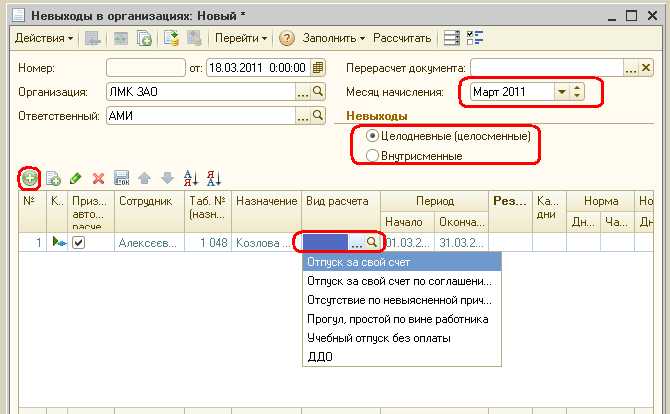The height and width of the screenshot is (414, 670).
Task: Choose Прогул, простой по вине работника
Action: click(x=402, y=319)
